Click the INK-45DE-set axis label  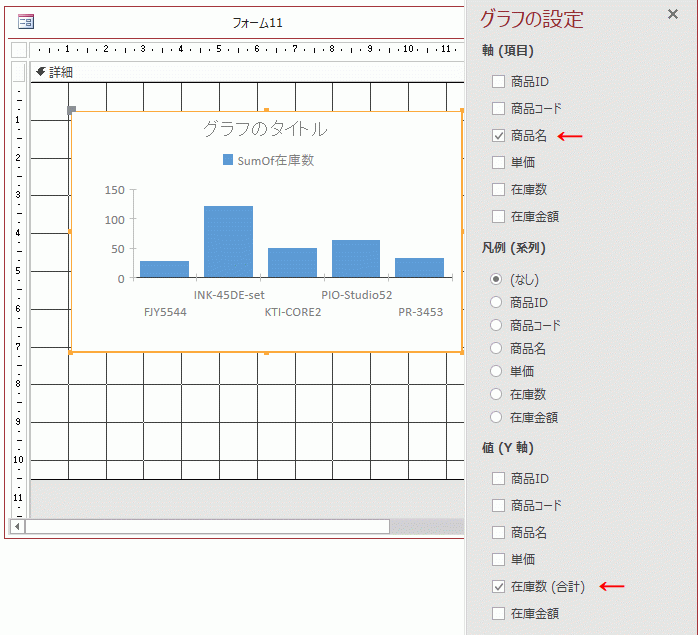pos(229,295)
